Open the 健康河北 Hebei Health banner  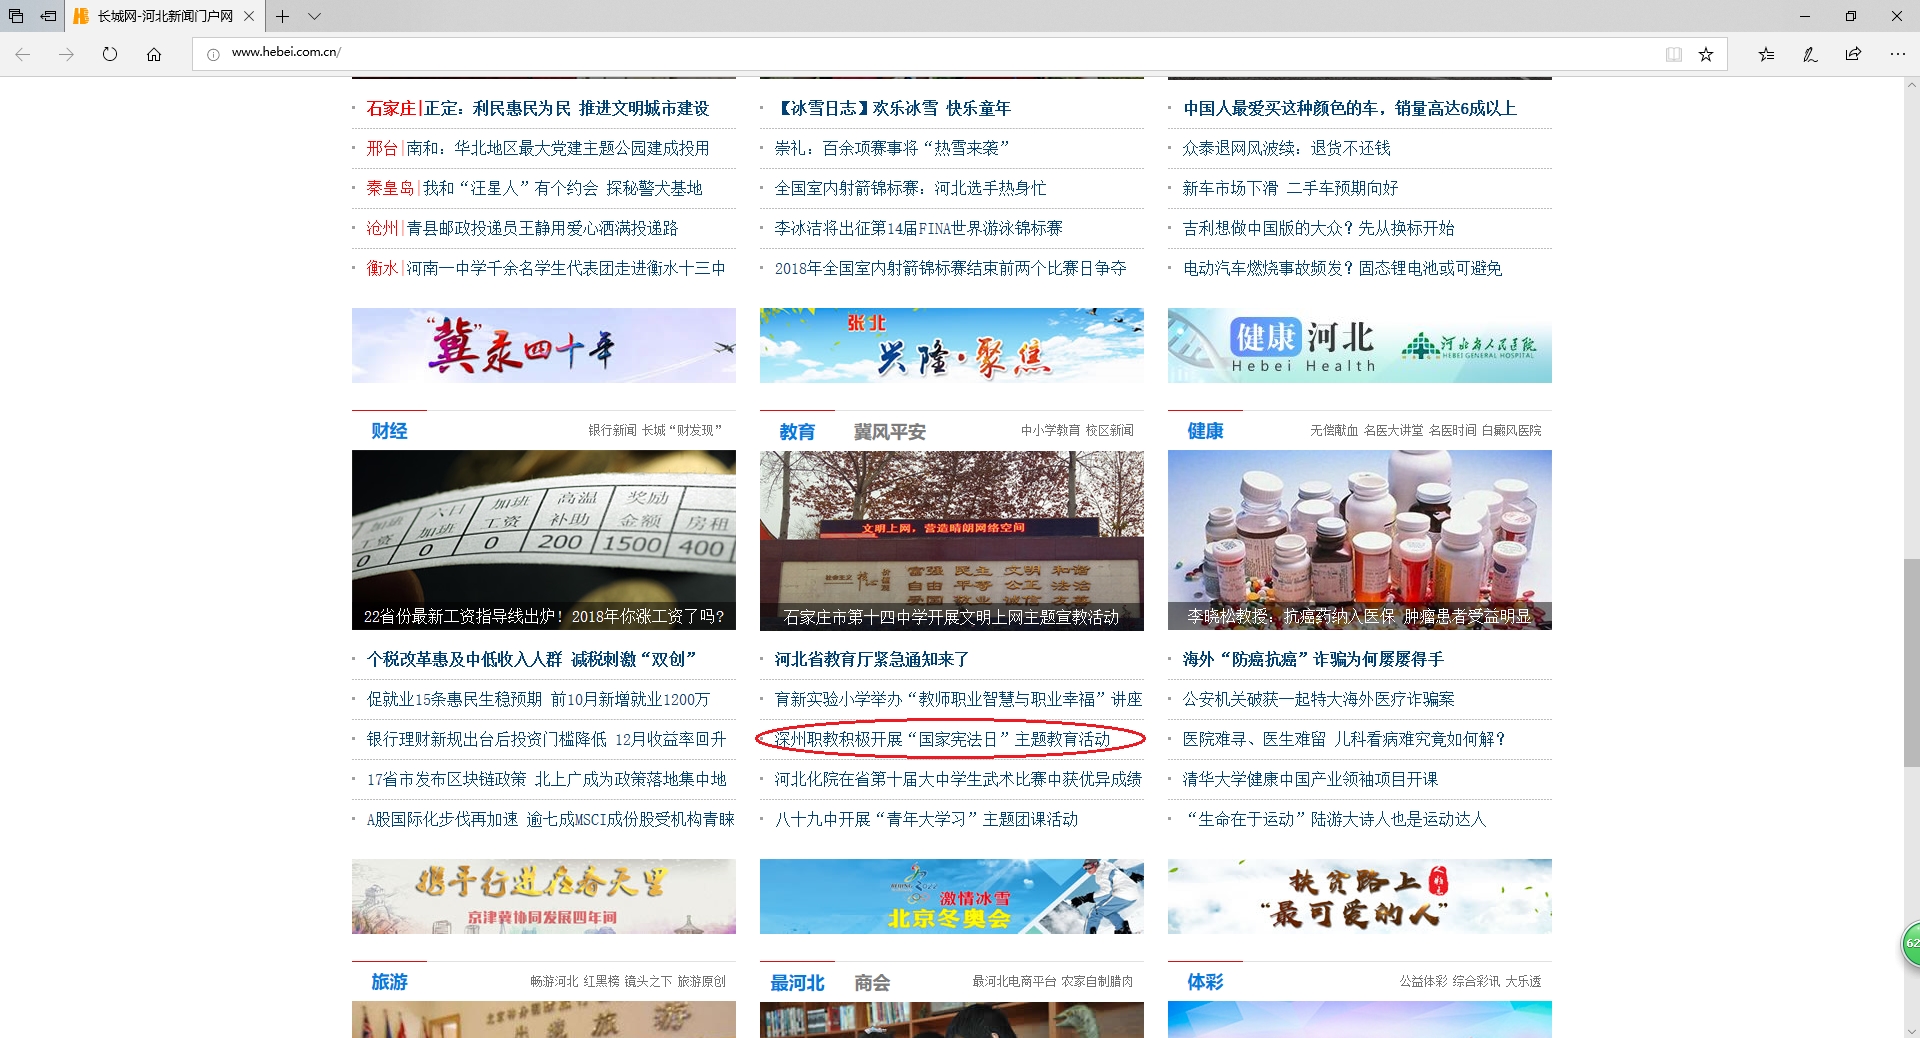coord(1359,345)
